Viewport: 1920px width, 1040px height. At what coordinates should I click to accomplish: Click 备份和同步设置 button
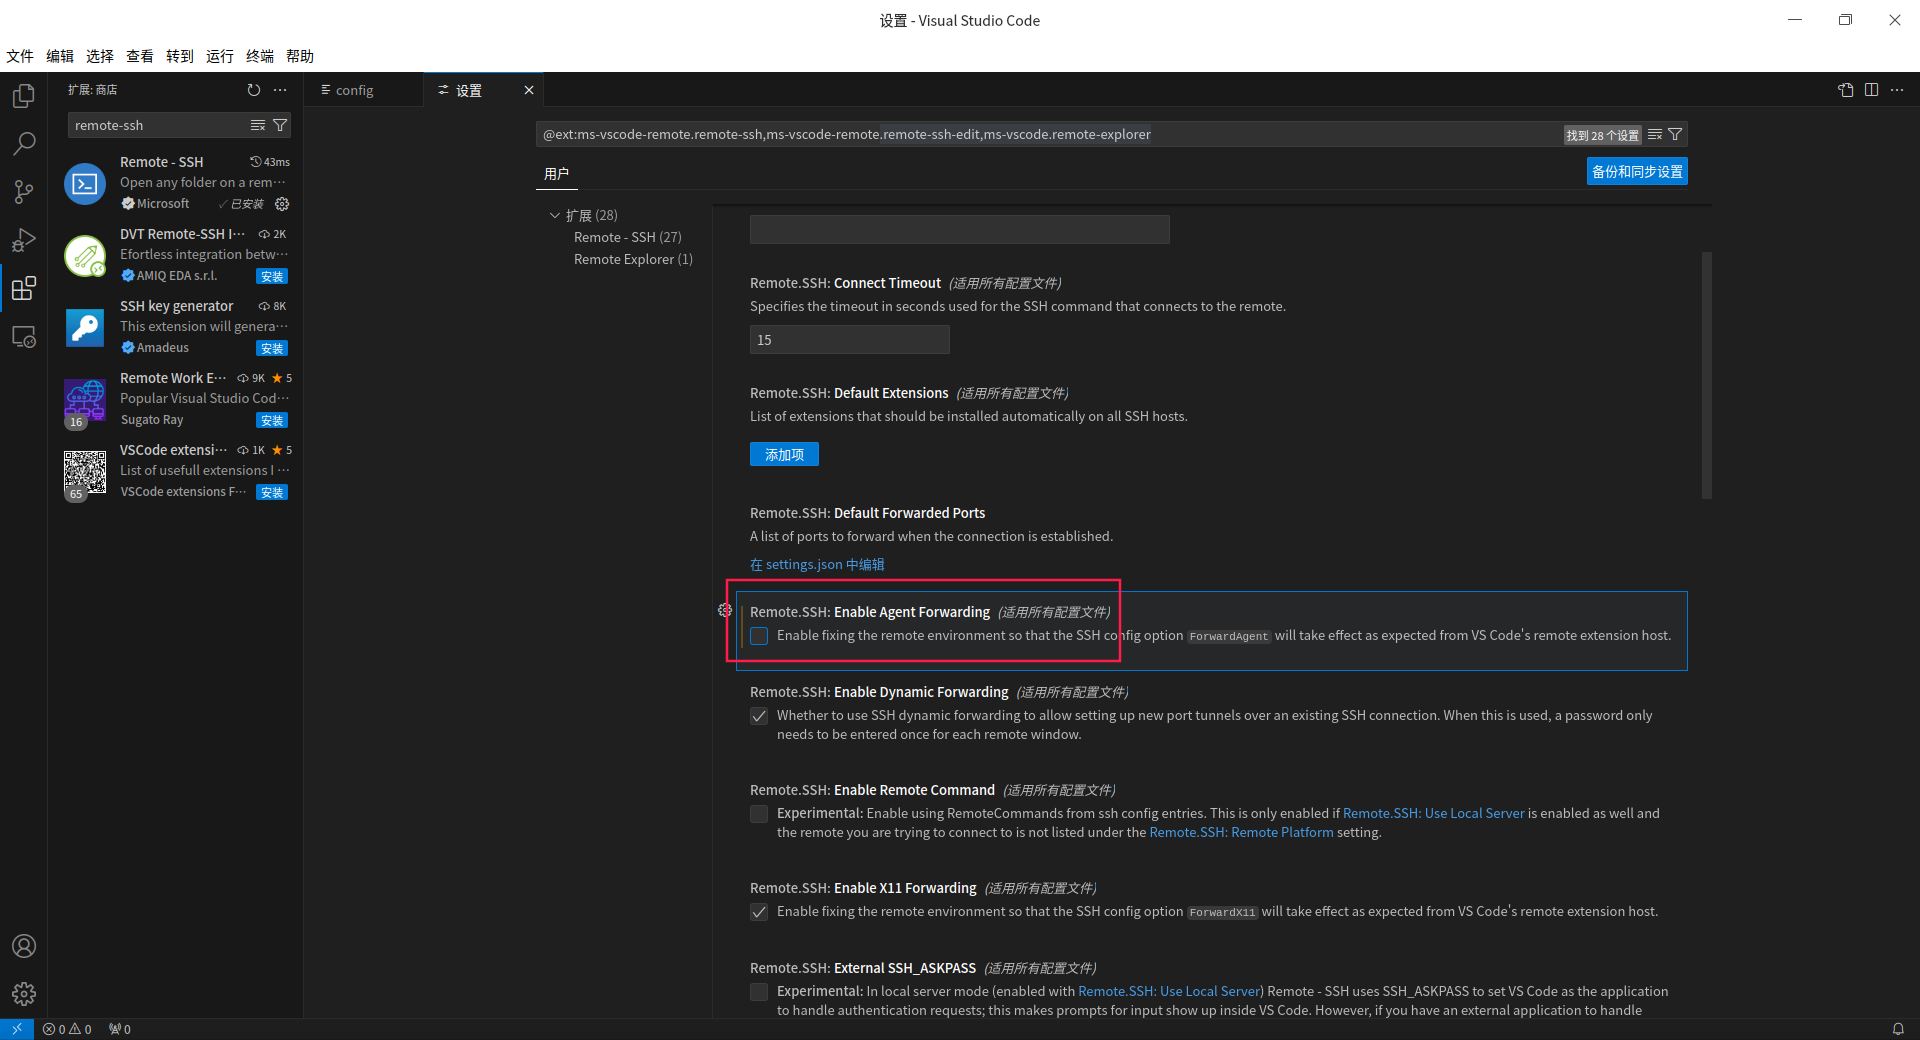tap(1637, 171)
